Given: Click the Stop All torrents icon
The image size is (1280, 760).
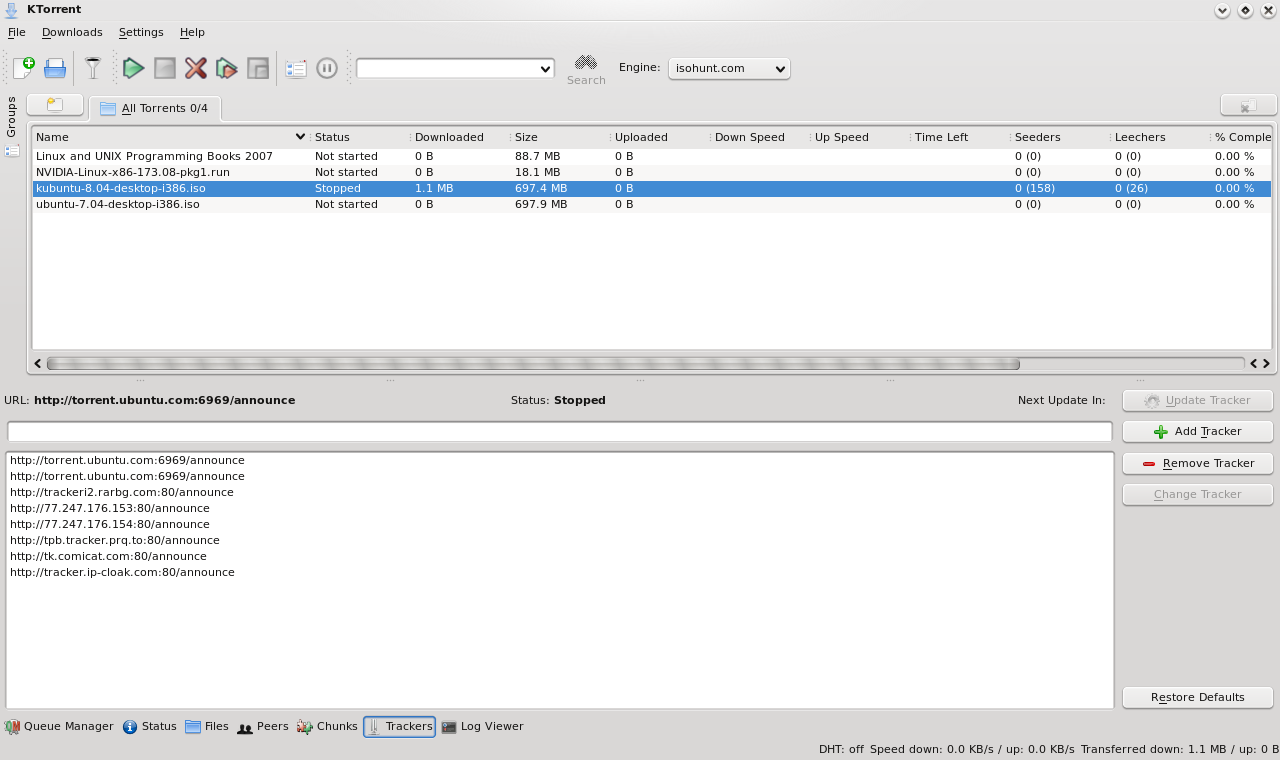Looking at the screenshot, I should (258, 68).
